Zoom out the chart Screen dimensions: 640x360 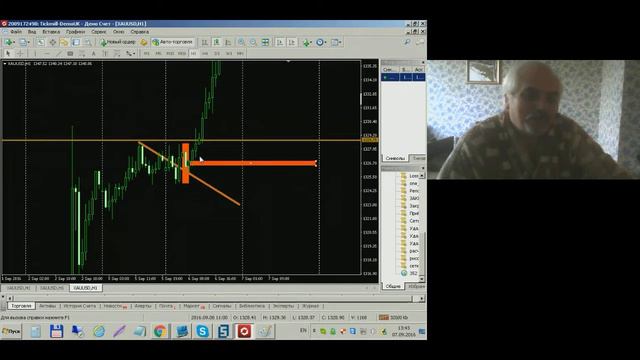tap(253, 42)
